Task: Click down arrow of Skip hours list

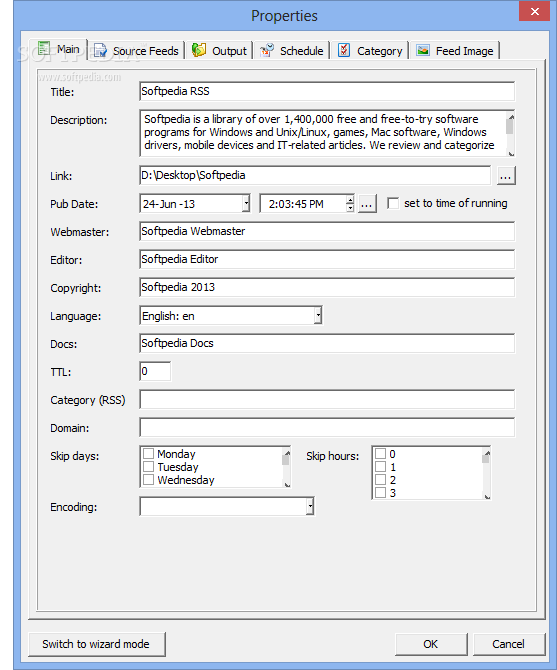Action: (487, 496)
